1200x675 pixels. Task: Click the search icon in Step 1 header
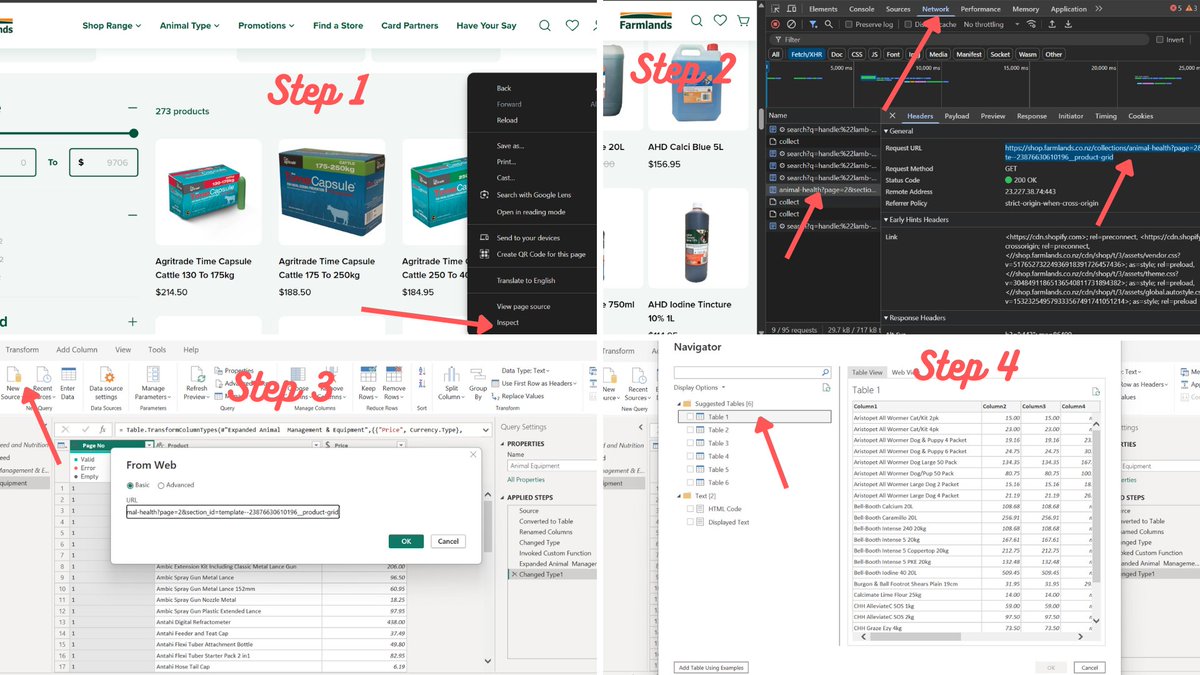tap(544, 25)
